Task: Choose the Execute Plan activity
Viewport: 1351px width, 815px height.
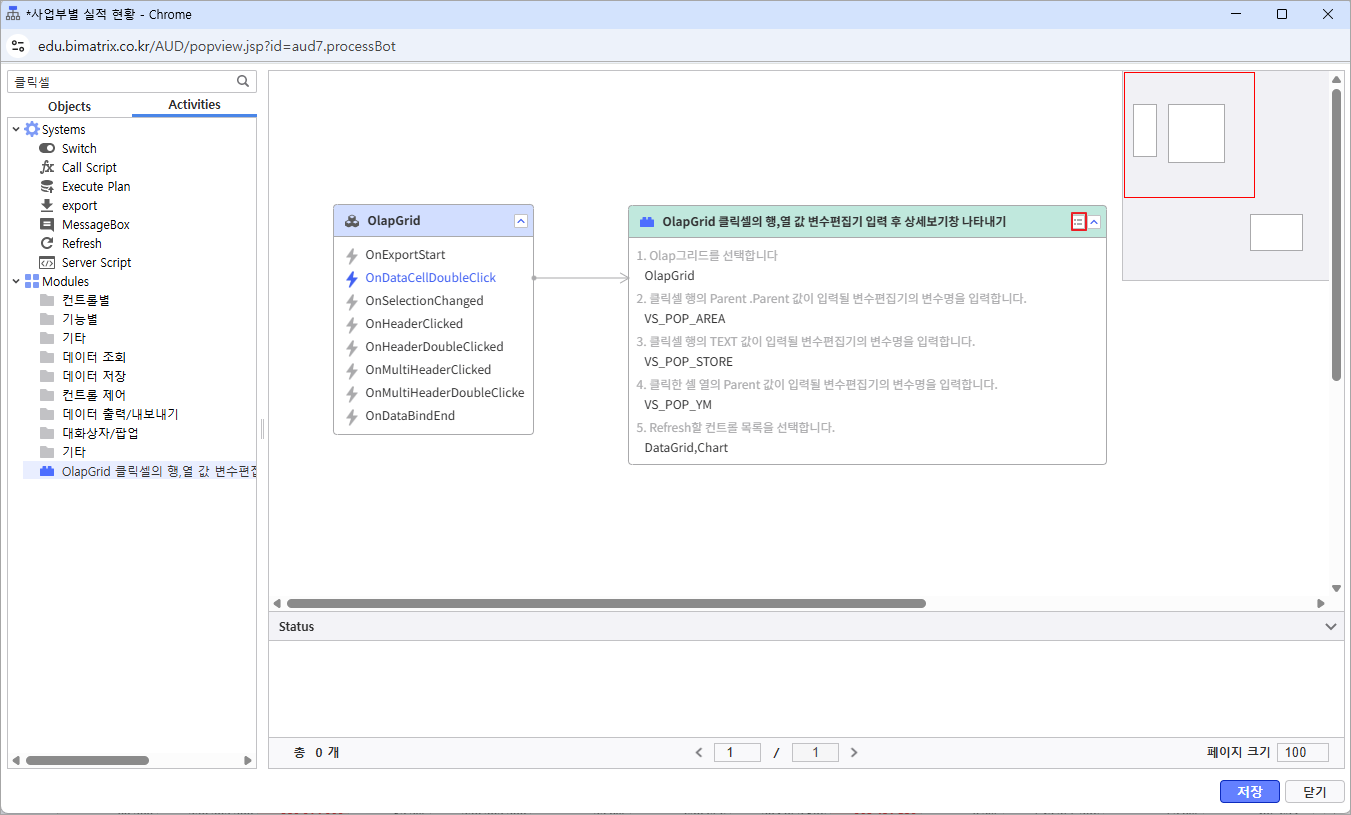Action: 95,187
